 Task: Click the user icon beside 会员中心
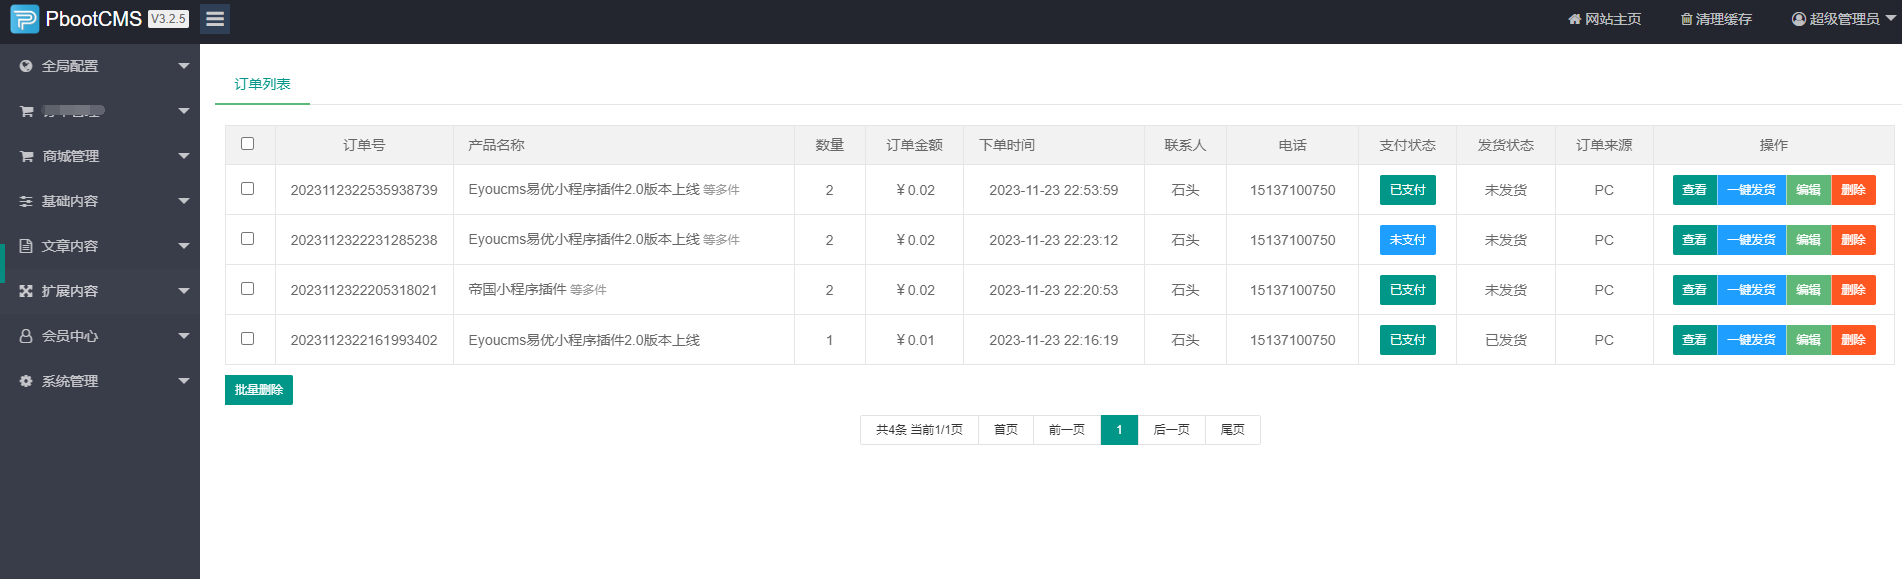tap(26, 336)
